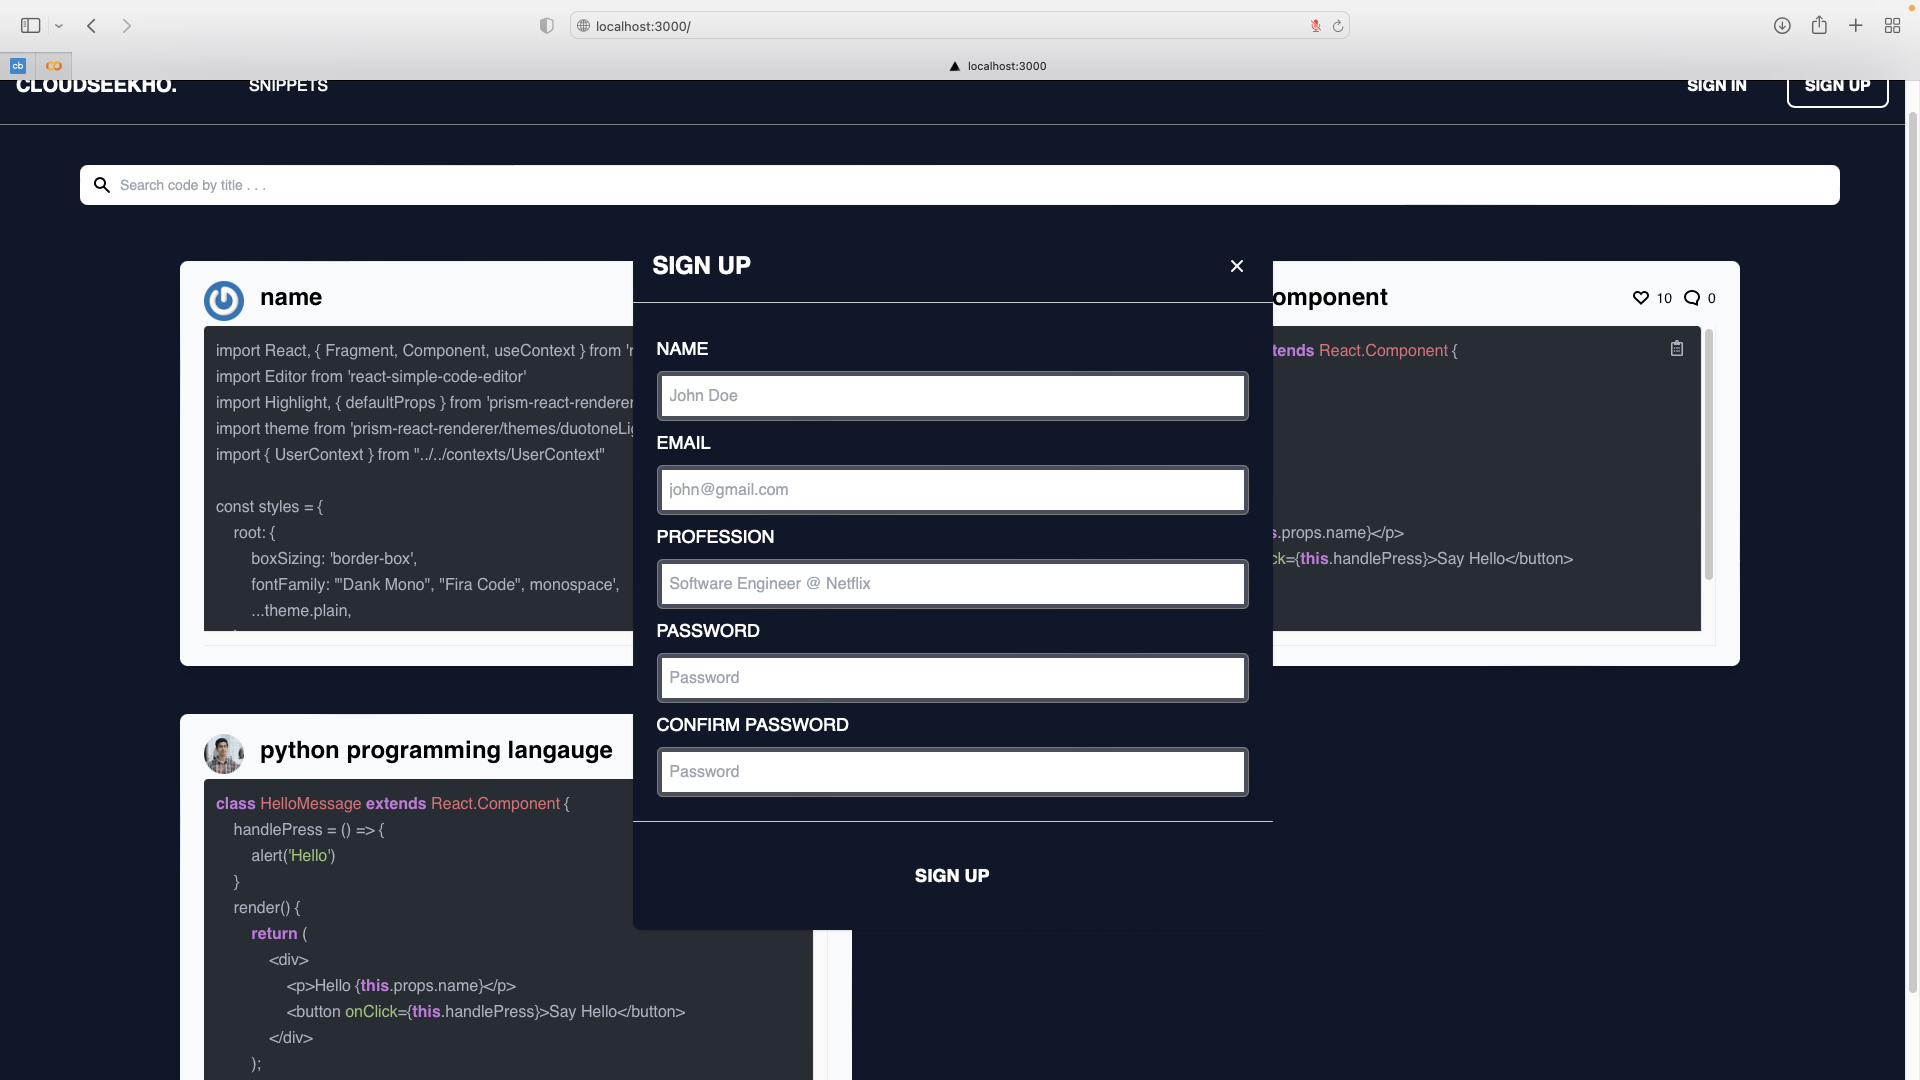Open Safari tab overview grid
Screen dimensions: 1920x1080
pyautogui.click(x=1892, y=26)
